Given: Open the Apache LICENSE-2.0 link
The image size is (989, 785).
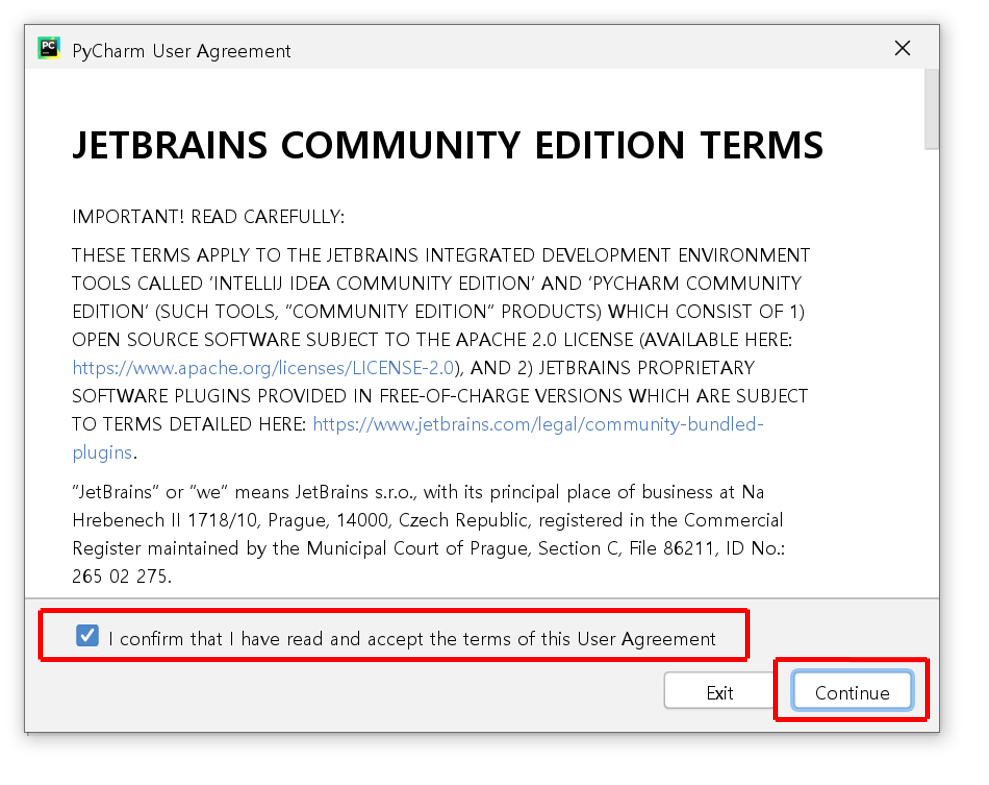Looking at the screenshot, I should click(263, 368).
